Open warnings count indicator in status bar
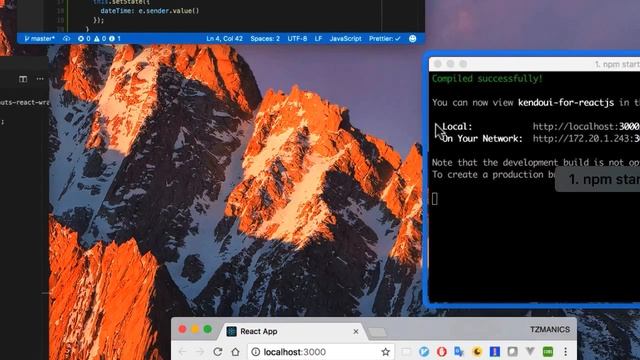640x360 pixels. coord(100,39)
